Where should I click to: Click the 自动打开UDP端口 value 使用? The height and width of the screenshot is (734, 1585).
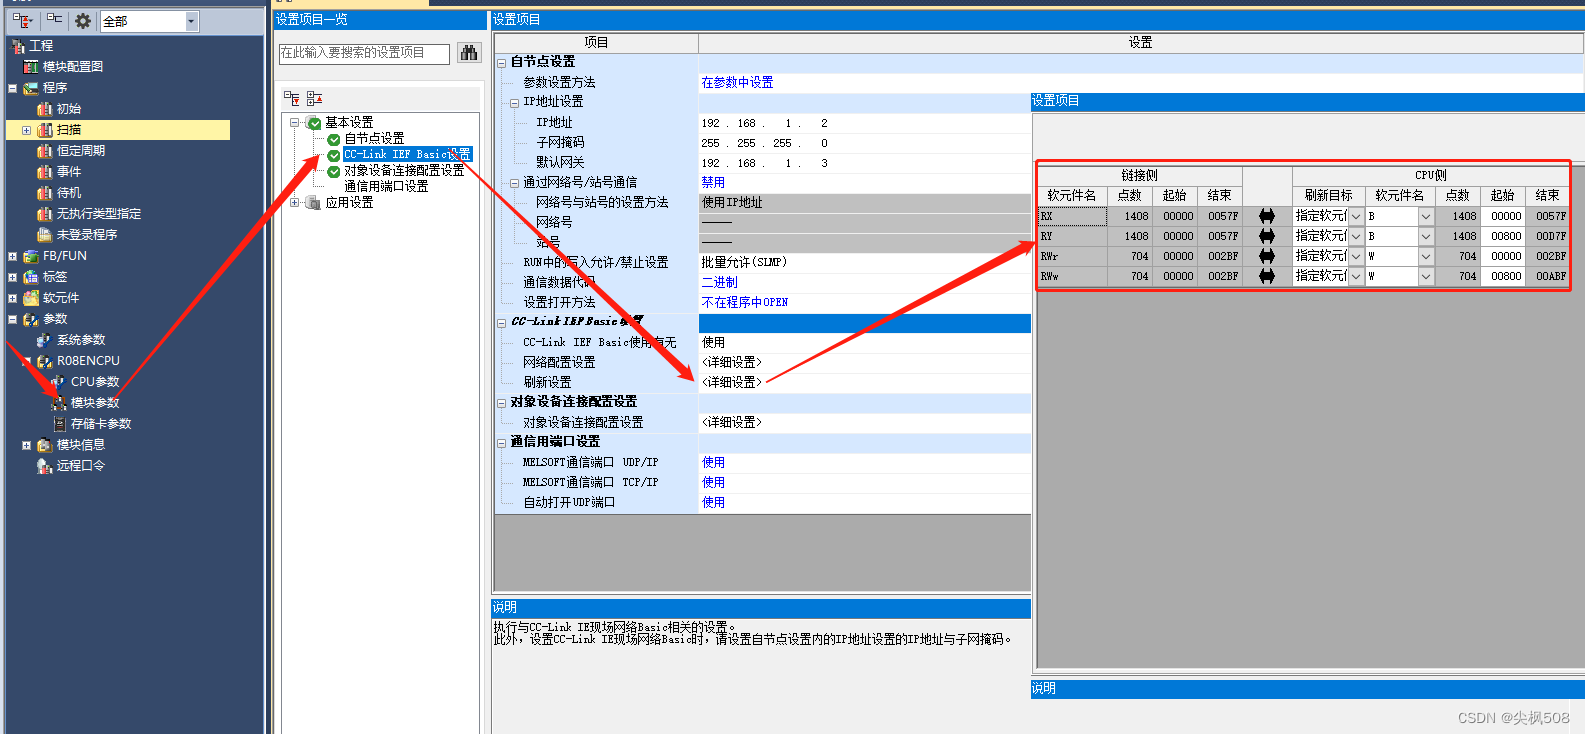point(713,503)
